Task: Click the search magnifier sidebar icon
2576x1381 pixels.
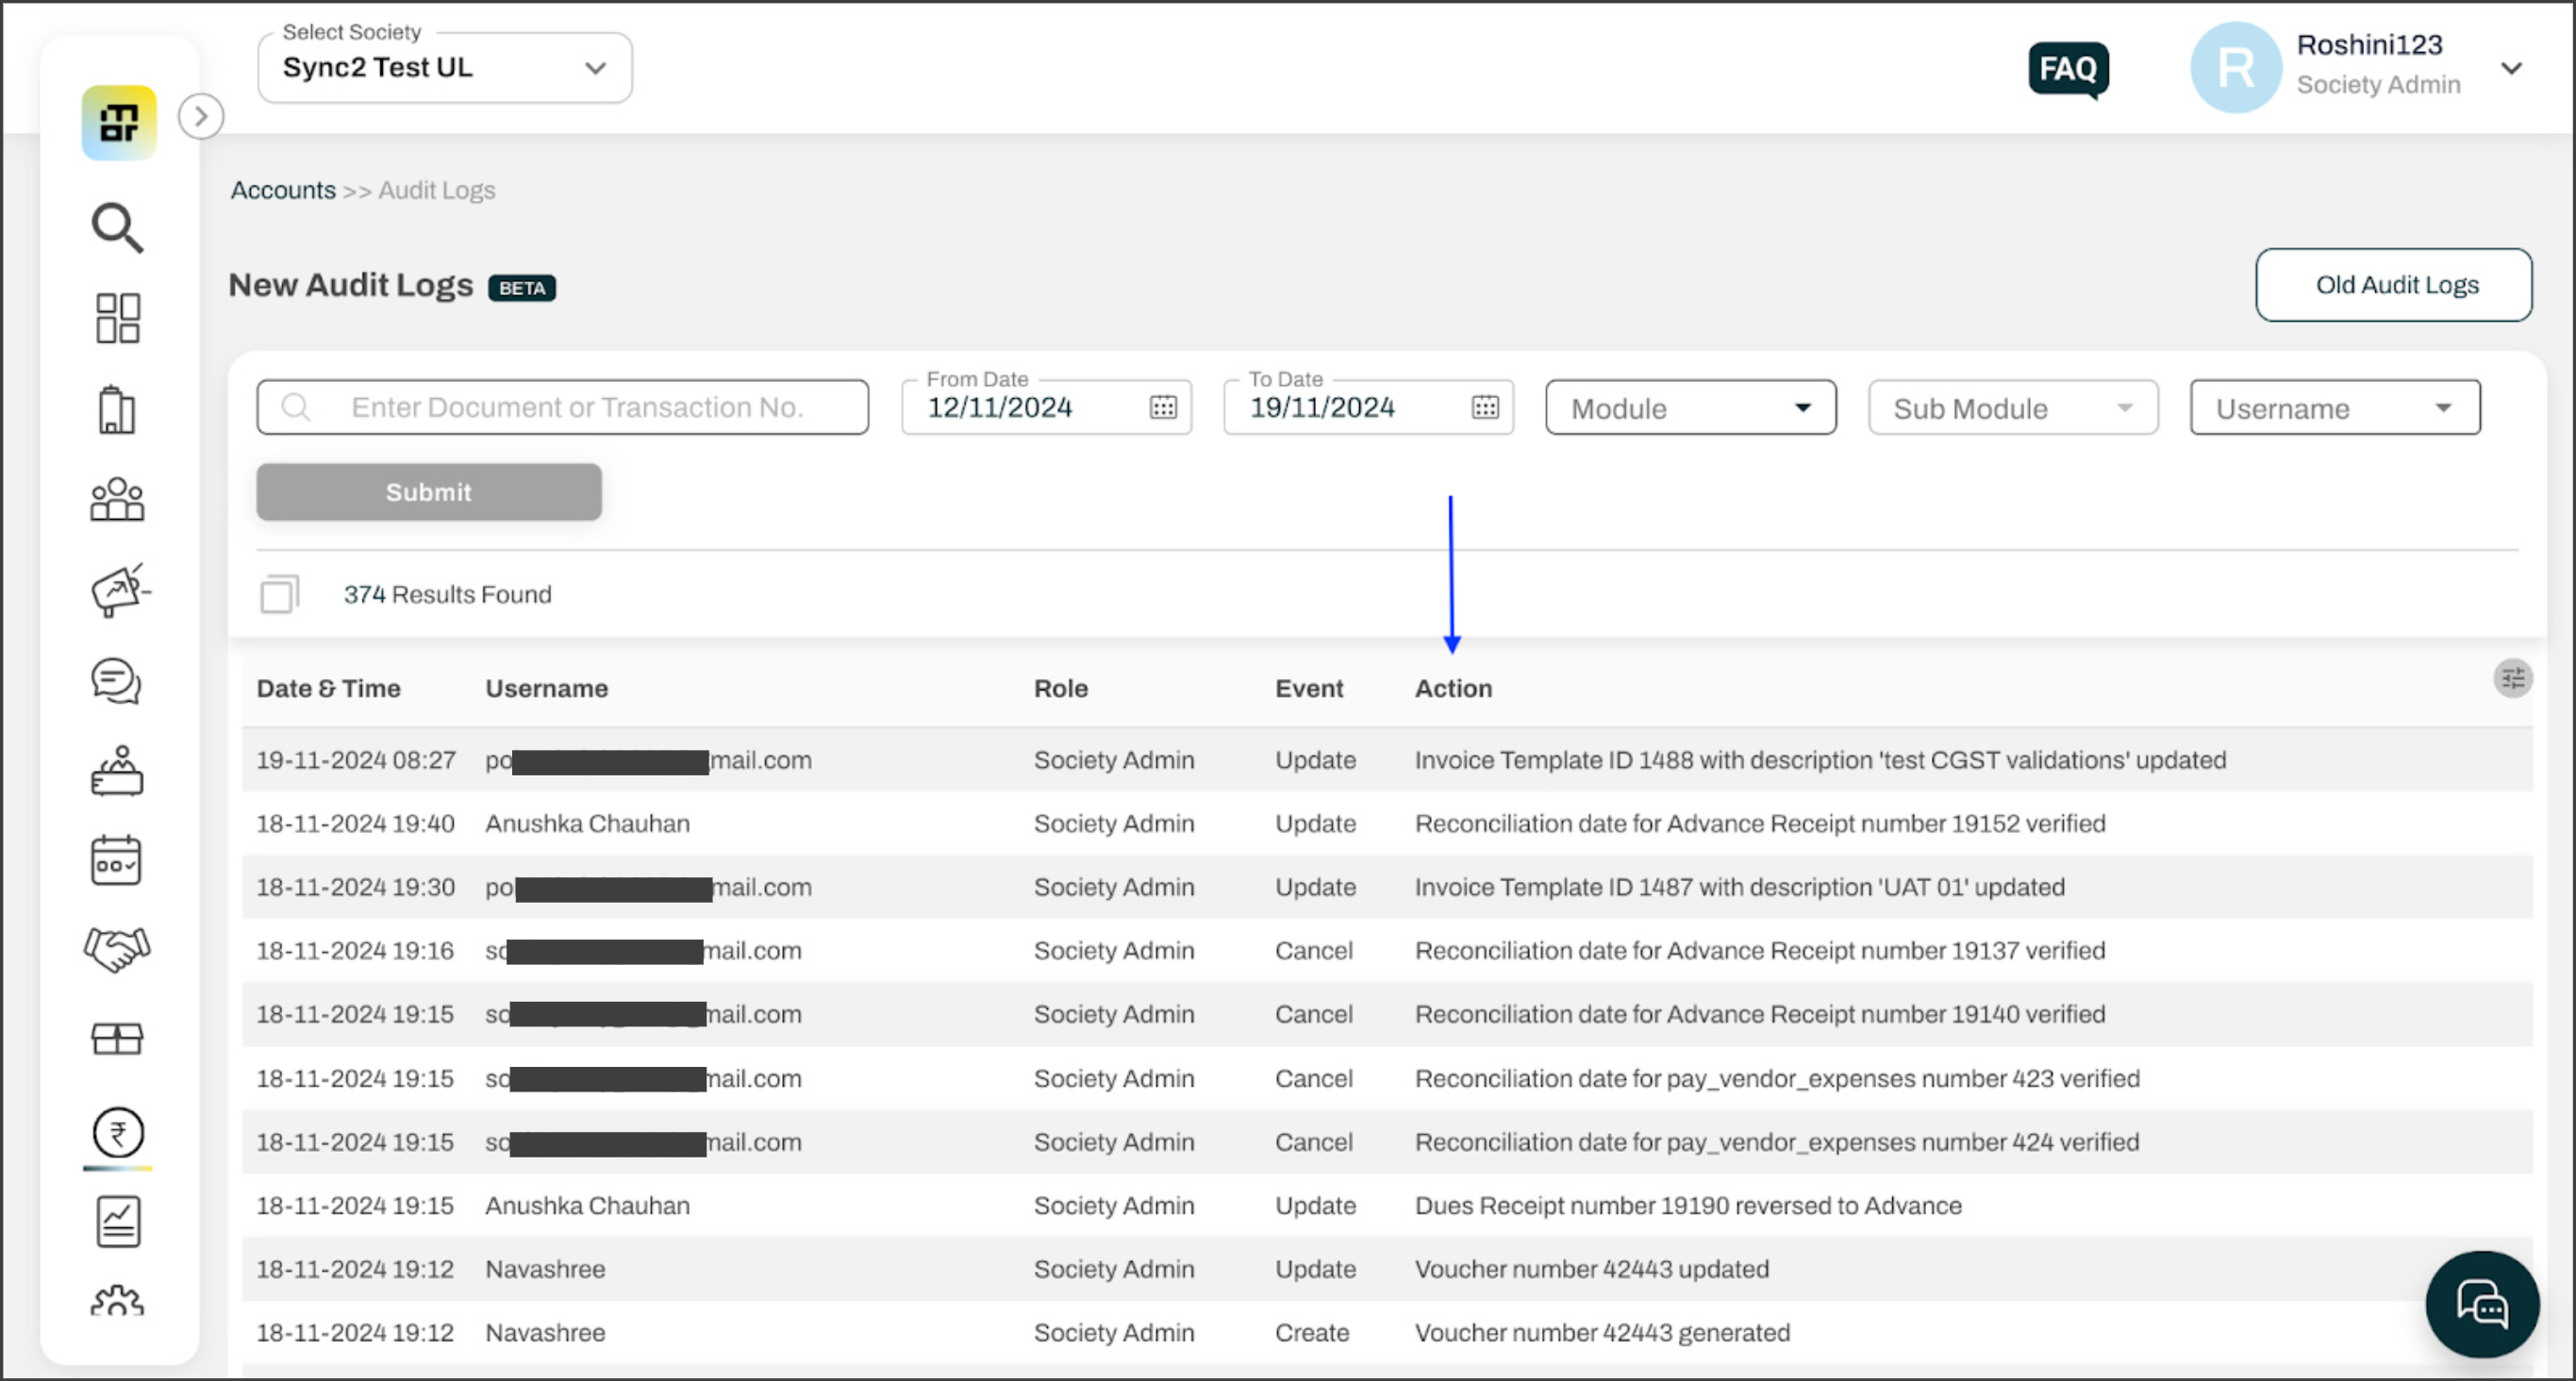Action: 117,228
